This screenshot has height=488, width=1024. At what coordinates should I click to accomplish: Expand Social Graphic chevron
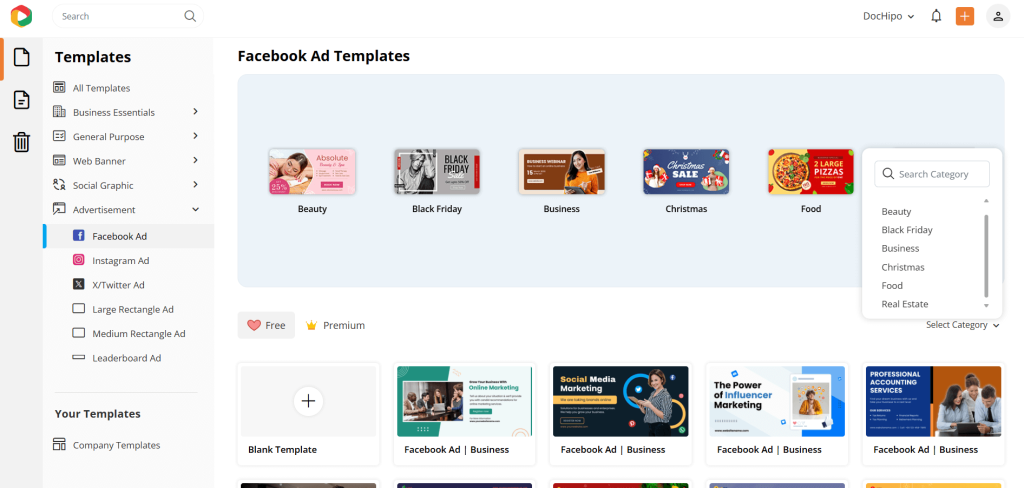195,185
